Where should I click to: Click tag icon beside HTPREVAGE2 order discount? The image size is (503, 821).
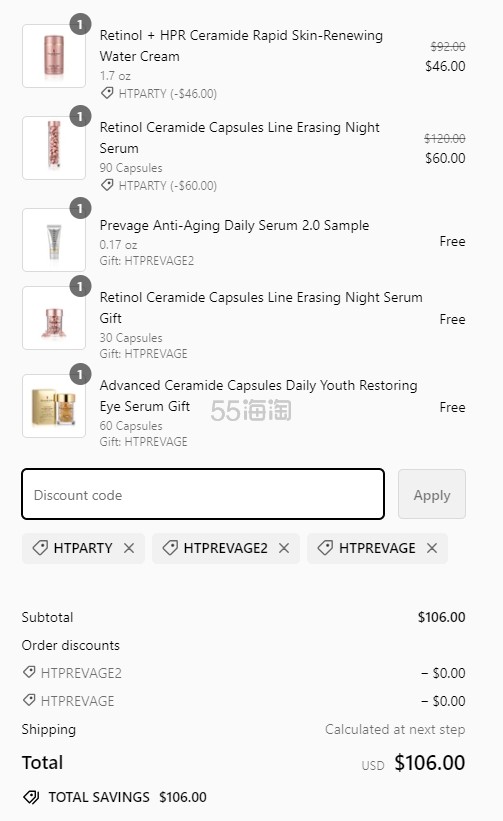point(29,672)
